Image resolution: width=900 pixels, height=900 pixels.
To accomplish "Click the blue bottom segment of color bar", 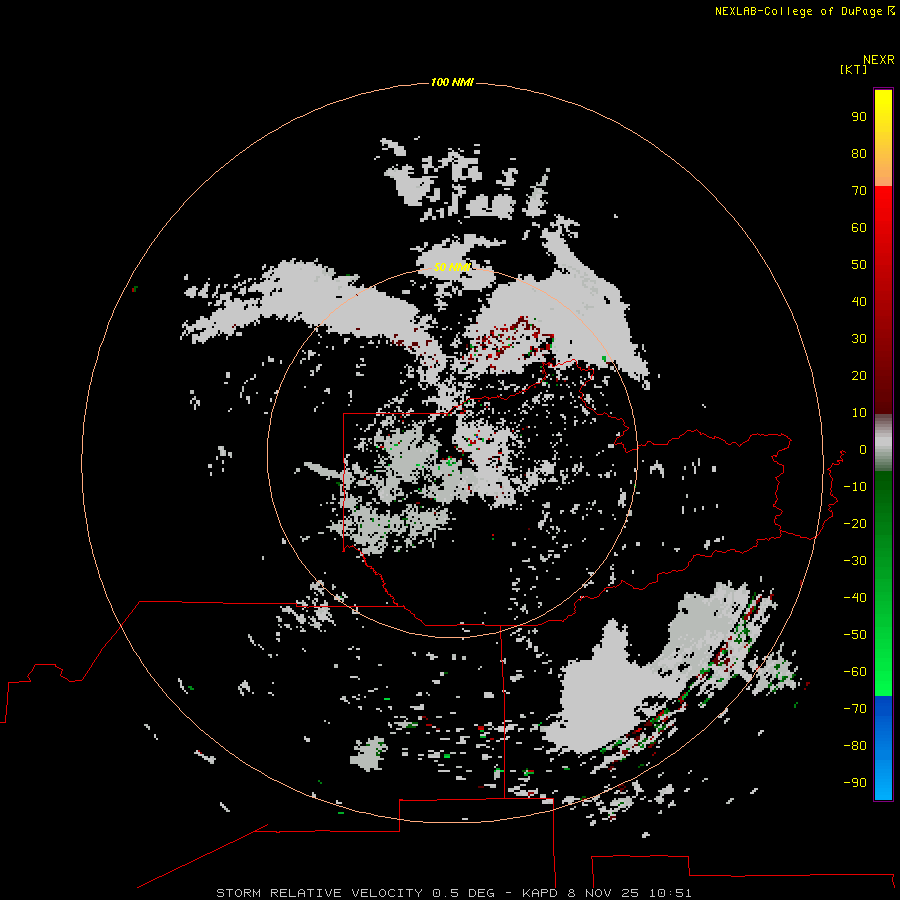I will coord(883,747).
